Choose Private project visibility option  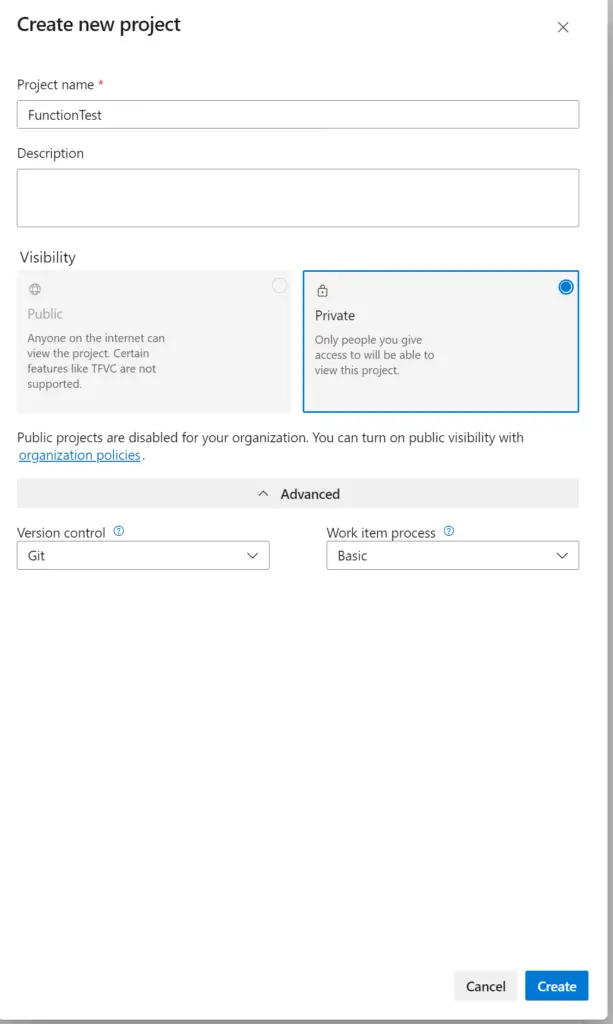point(441,340)
